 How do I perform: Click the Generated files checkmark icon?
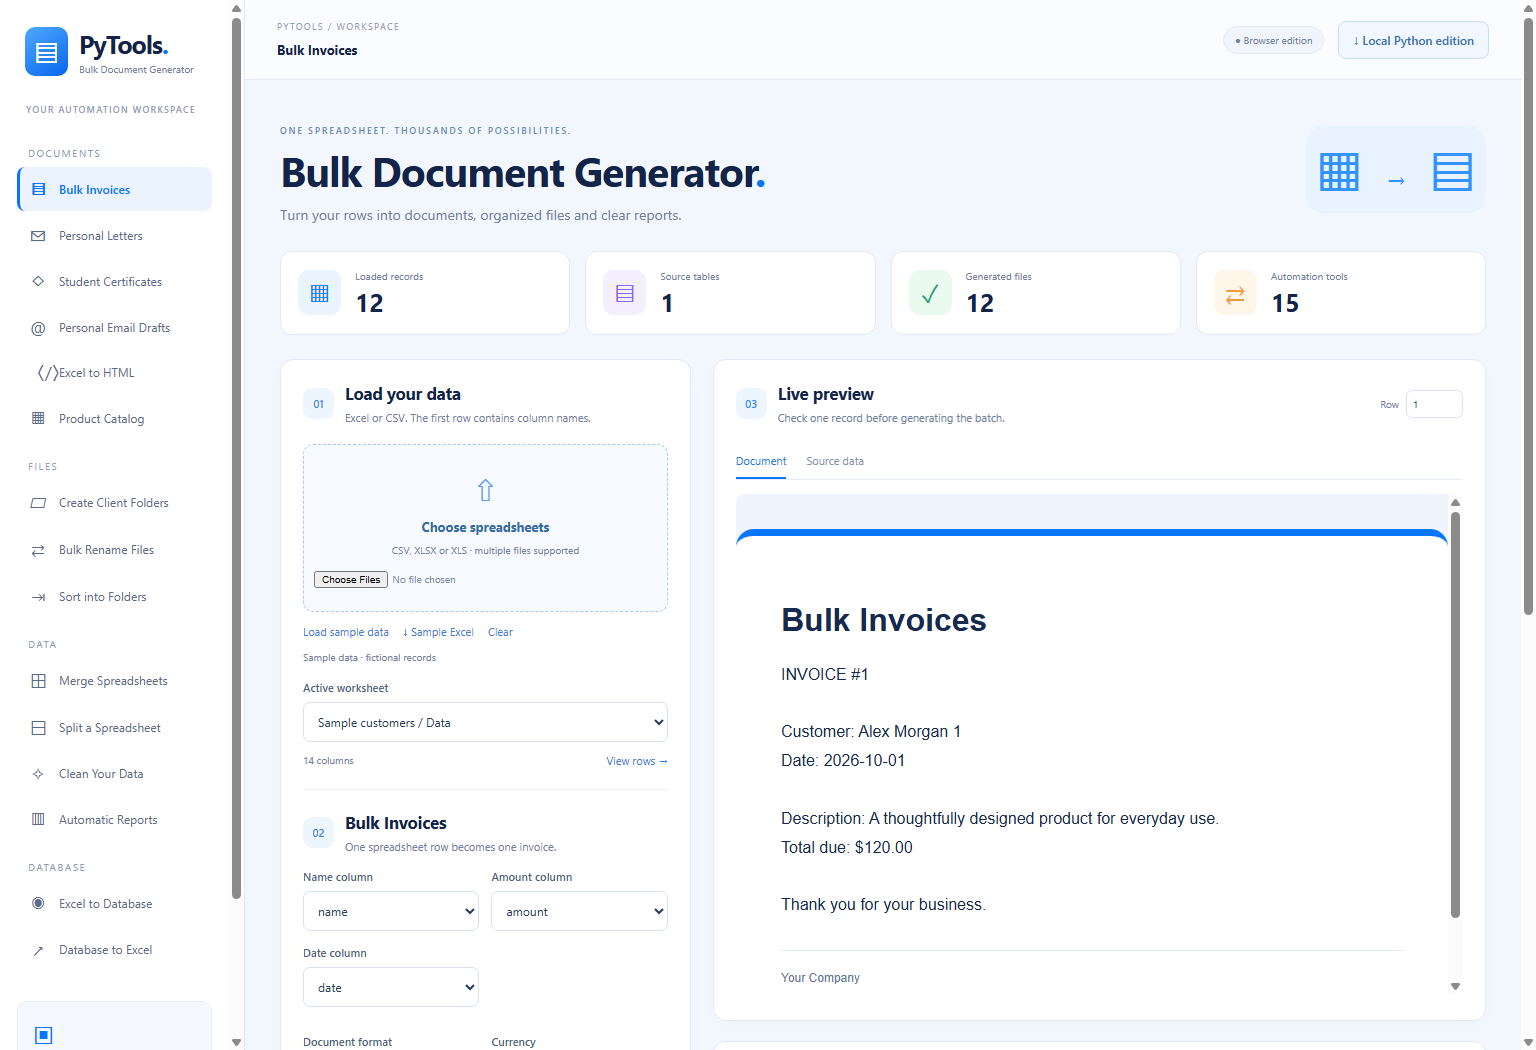[x=930, y=293]
